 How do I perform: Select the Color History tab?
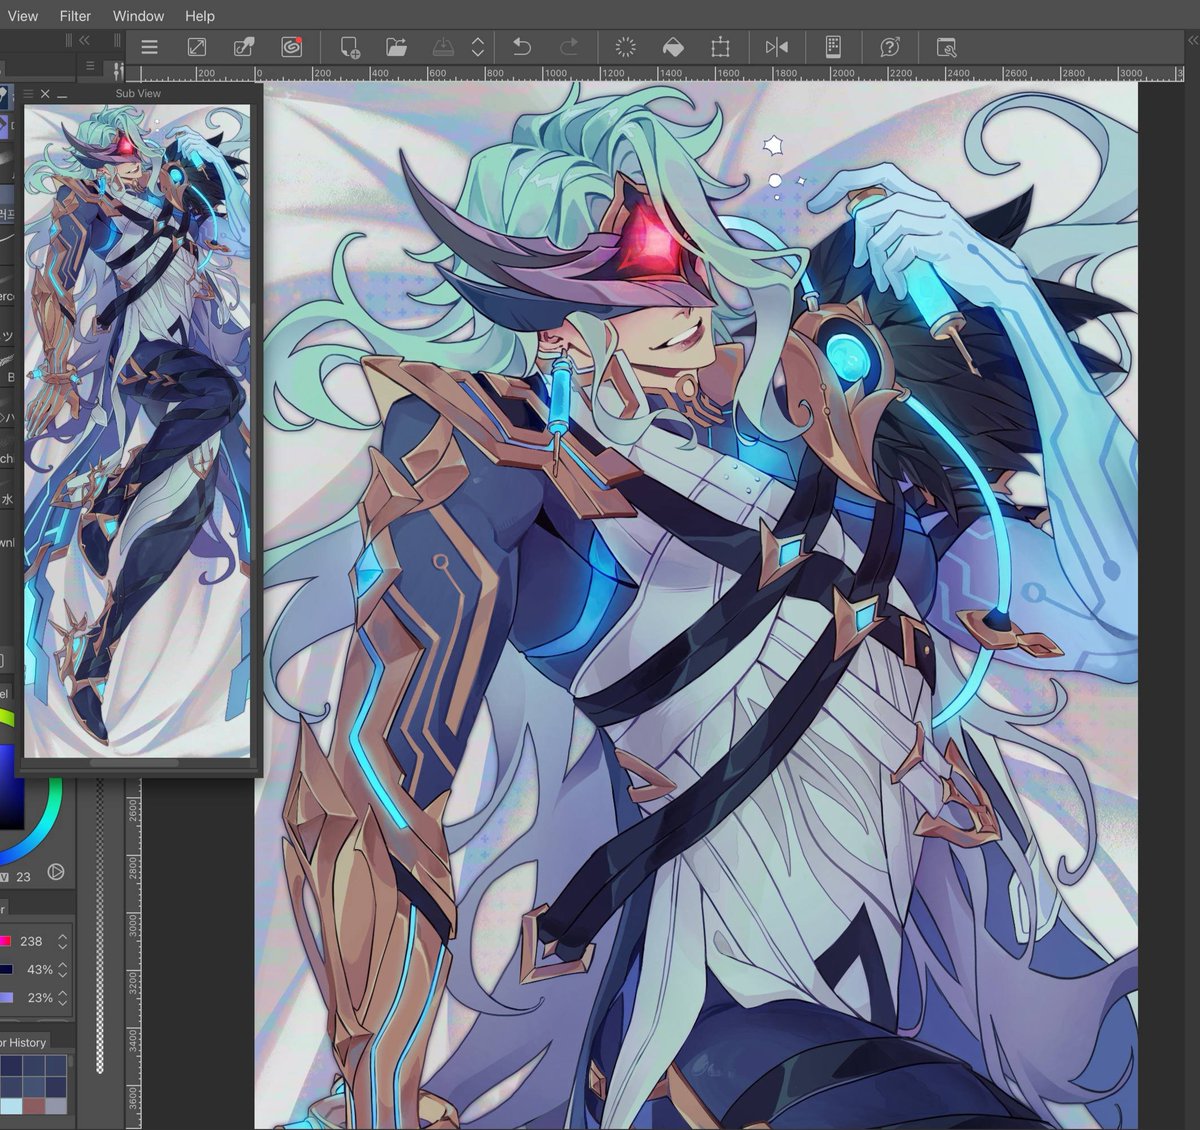click(24, 1042)
